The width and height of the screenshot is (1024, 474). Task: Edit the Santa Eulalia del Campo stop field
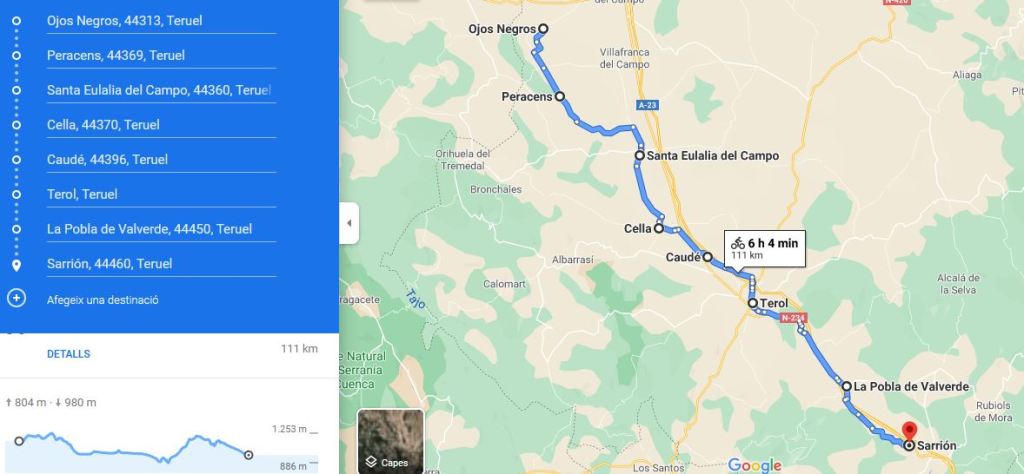161,90
